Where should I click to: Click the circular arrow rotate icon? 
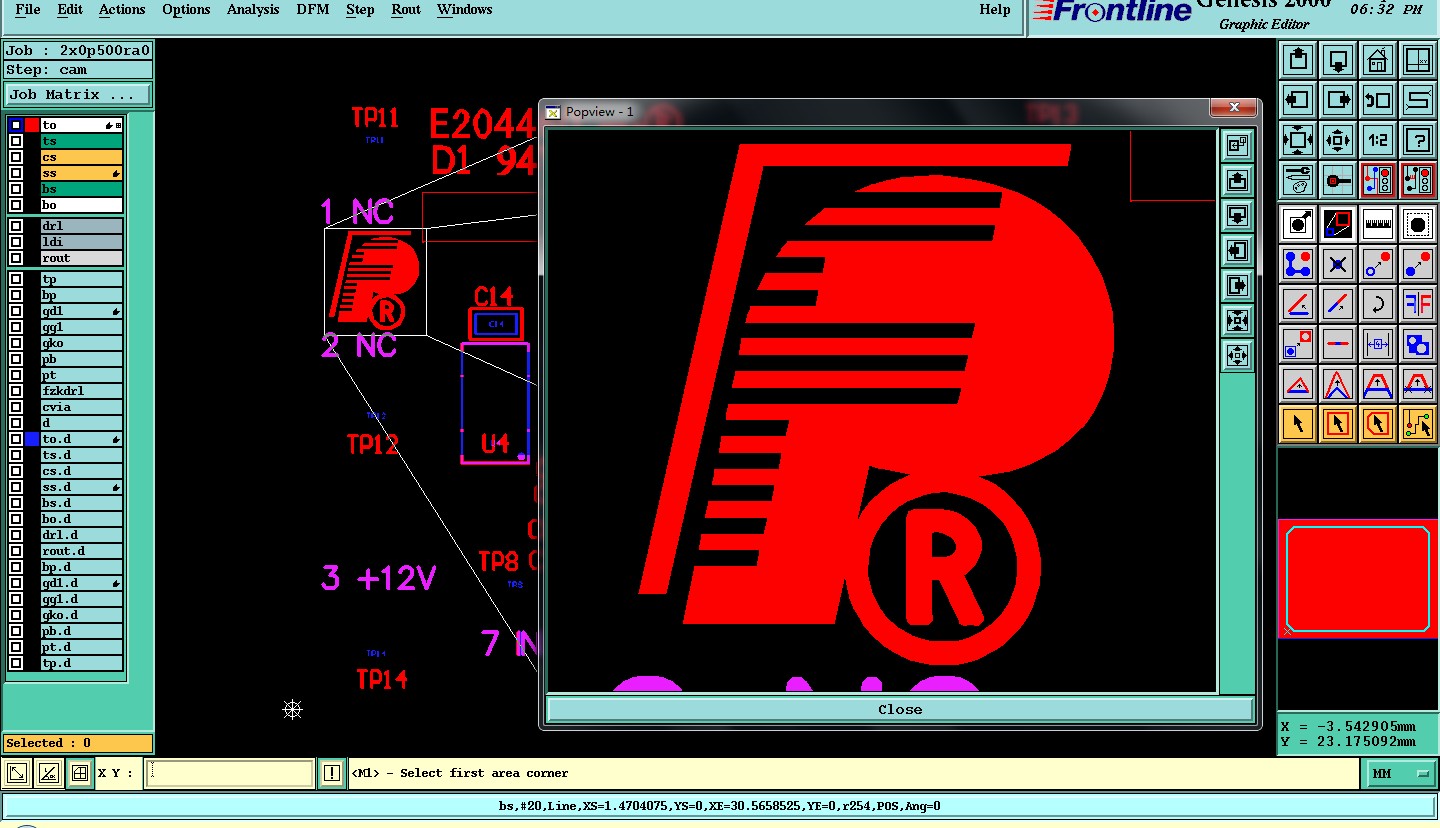(1378, 304)
